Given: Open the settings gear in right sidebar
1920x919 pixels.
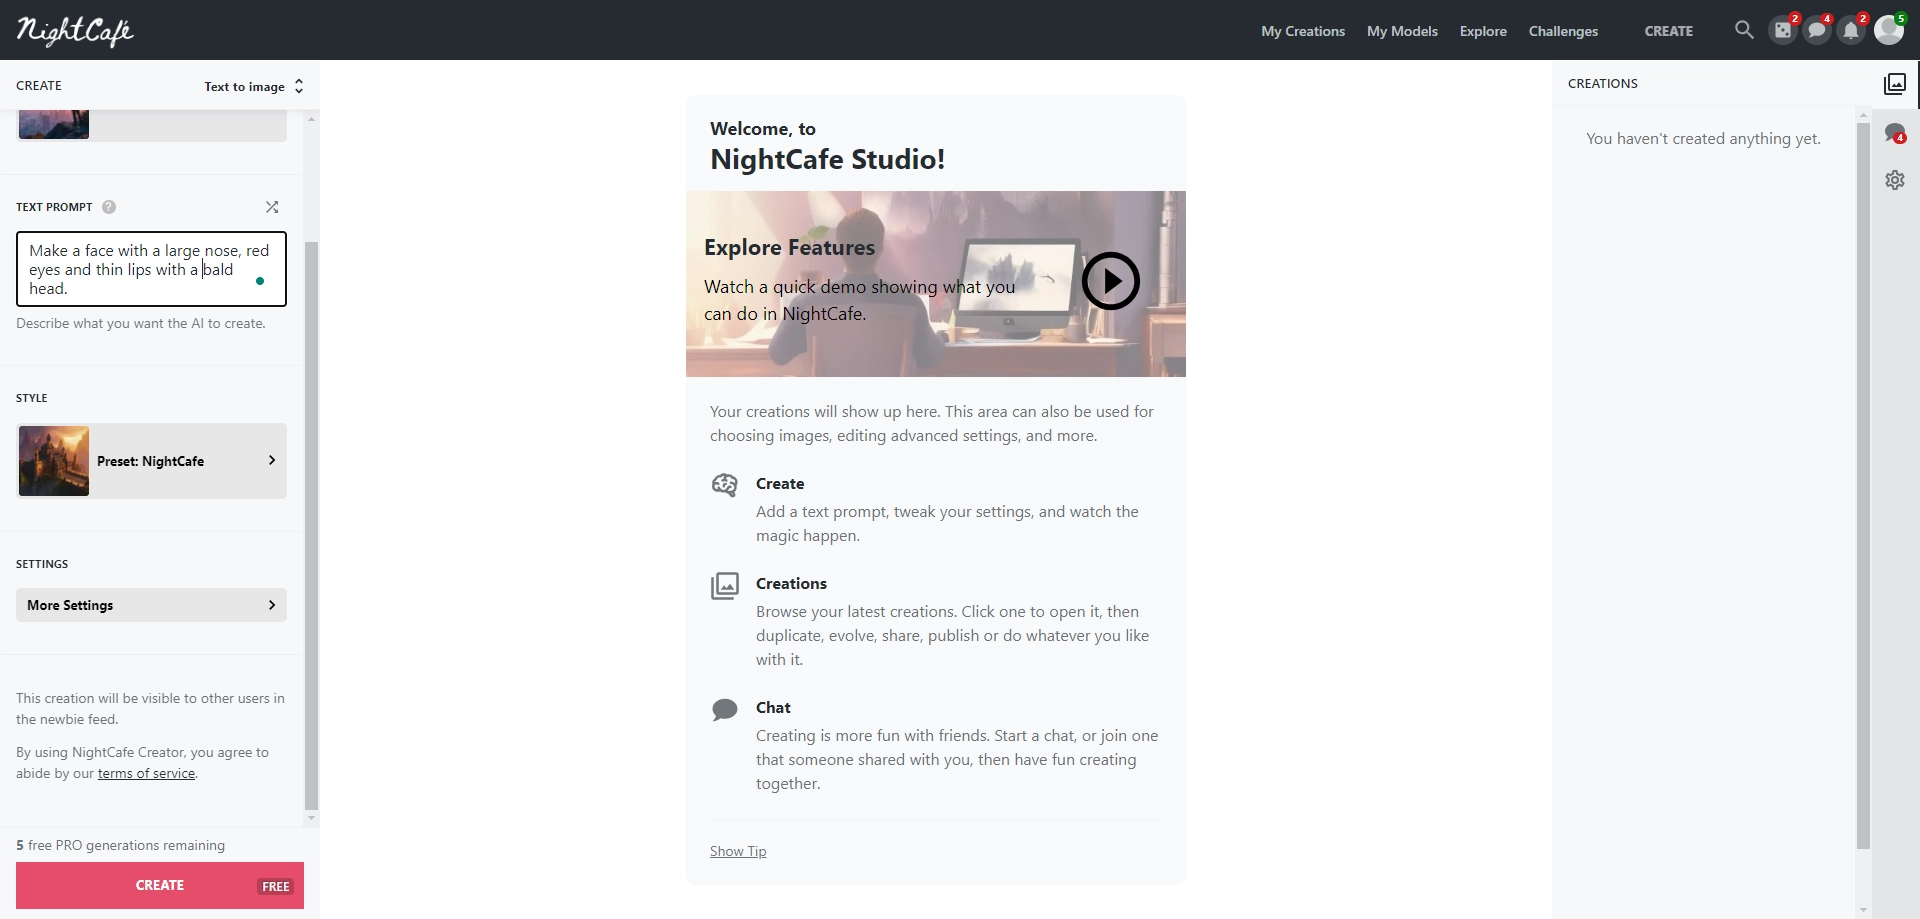Looking at the screenshot, I should 1895,180.
